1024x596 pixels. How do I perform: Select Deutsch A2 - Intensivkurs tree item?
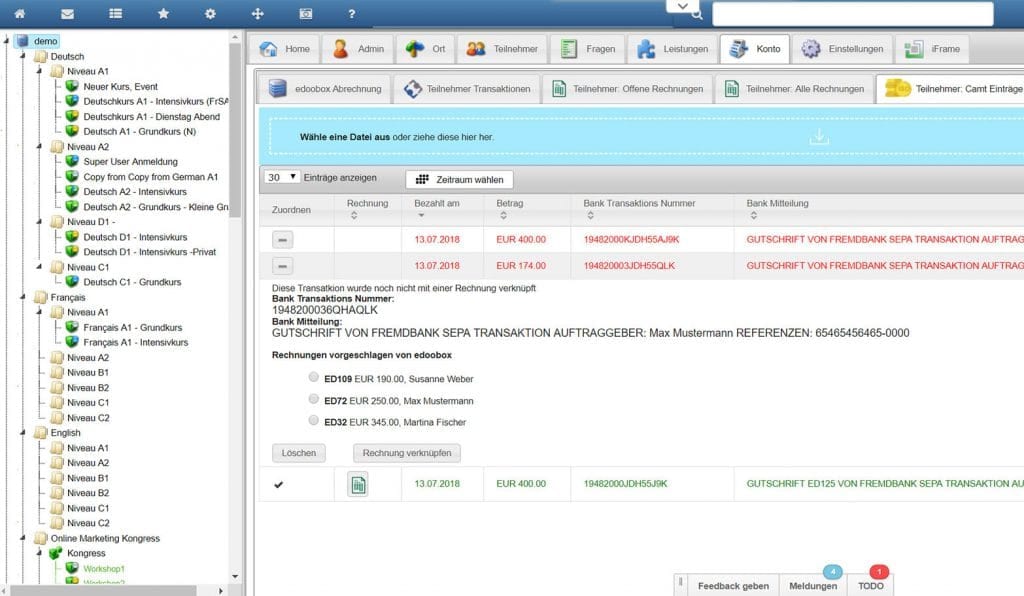tap(135, 192)
